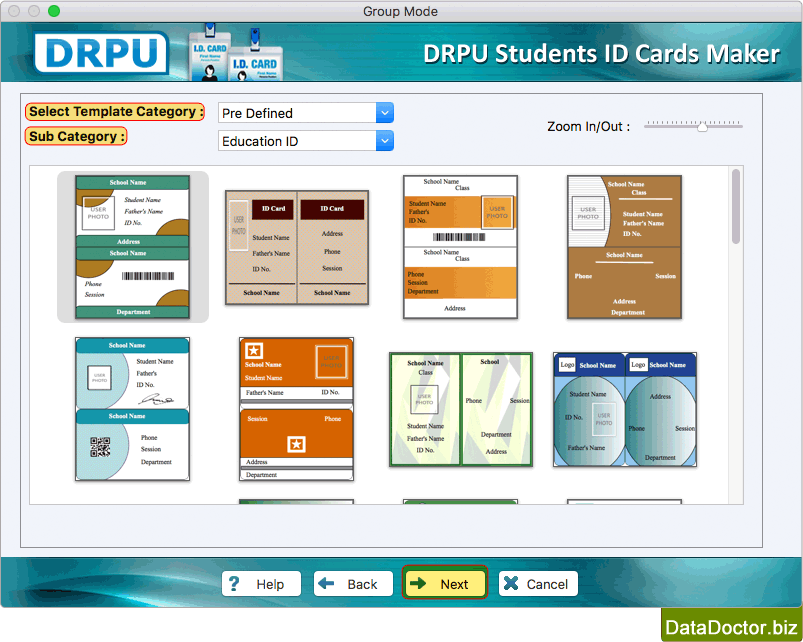Click the DRPU Students ID Cards Maker title
This screenshot has height=642, width=803.
[x=601, y=54]
